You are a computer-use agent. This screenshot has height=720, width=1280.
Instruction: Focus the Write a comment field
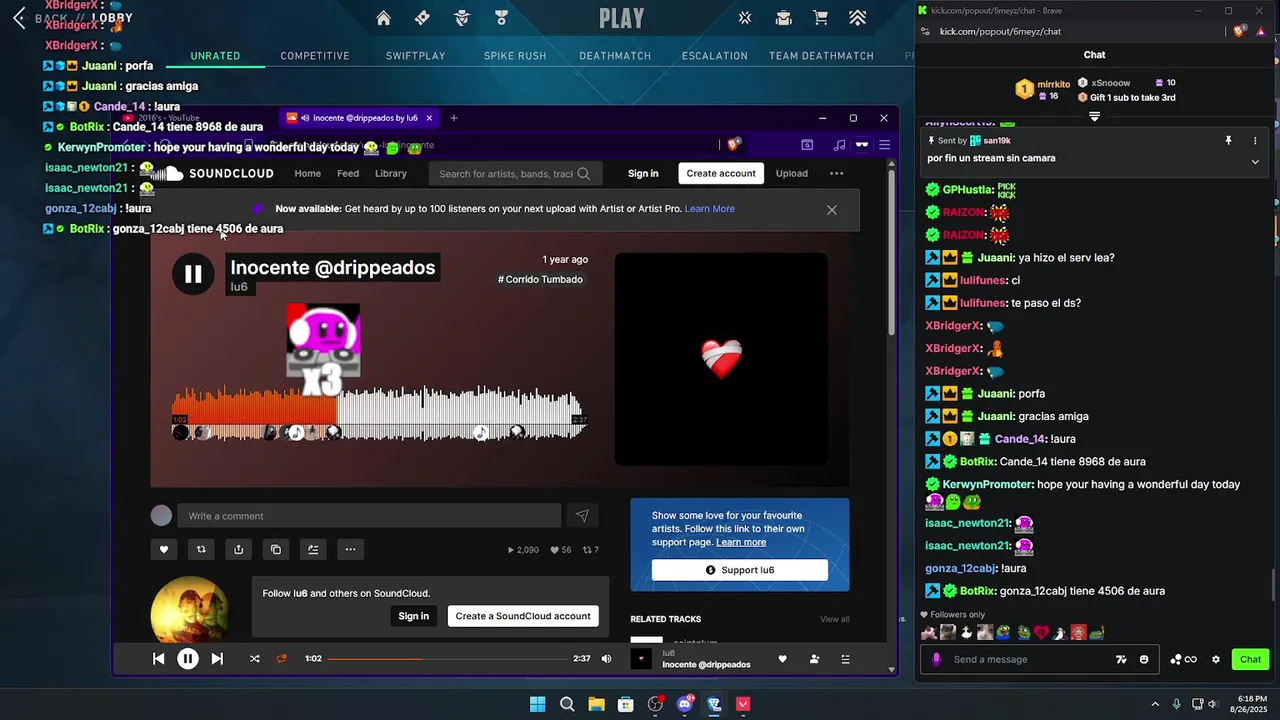[369, 516]
